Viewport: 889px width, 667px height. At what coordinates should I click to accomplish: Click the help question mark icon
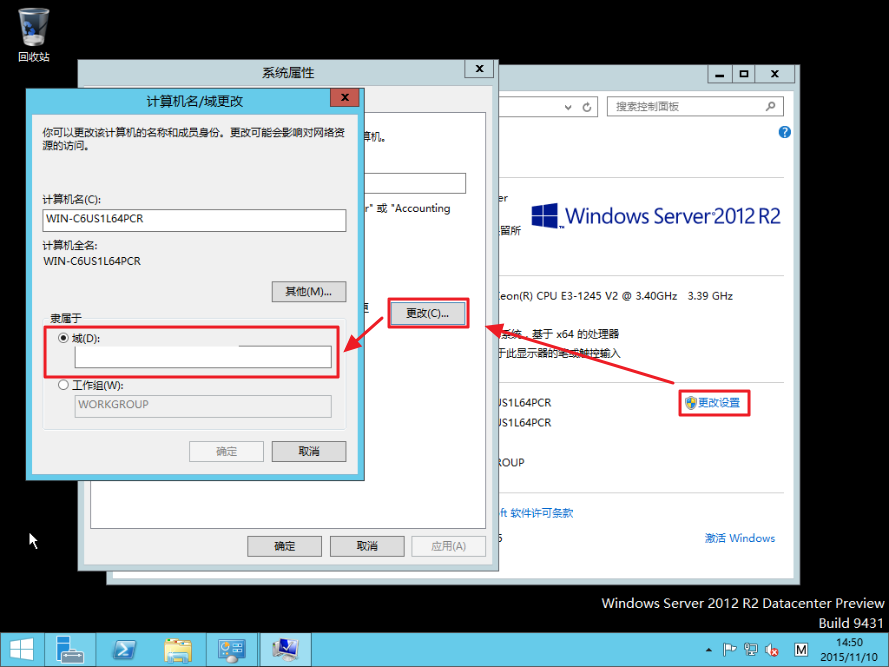click(x=785, y=132)
